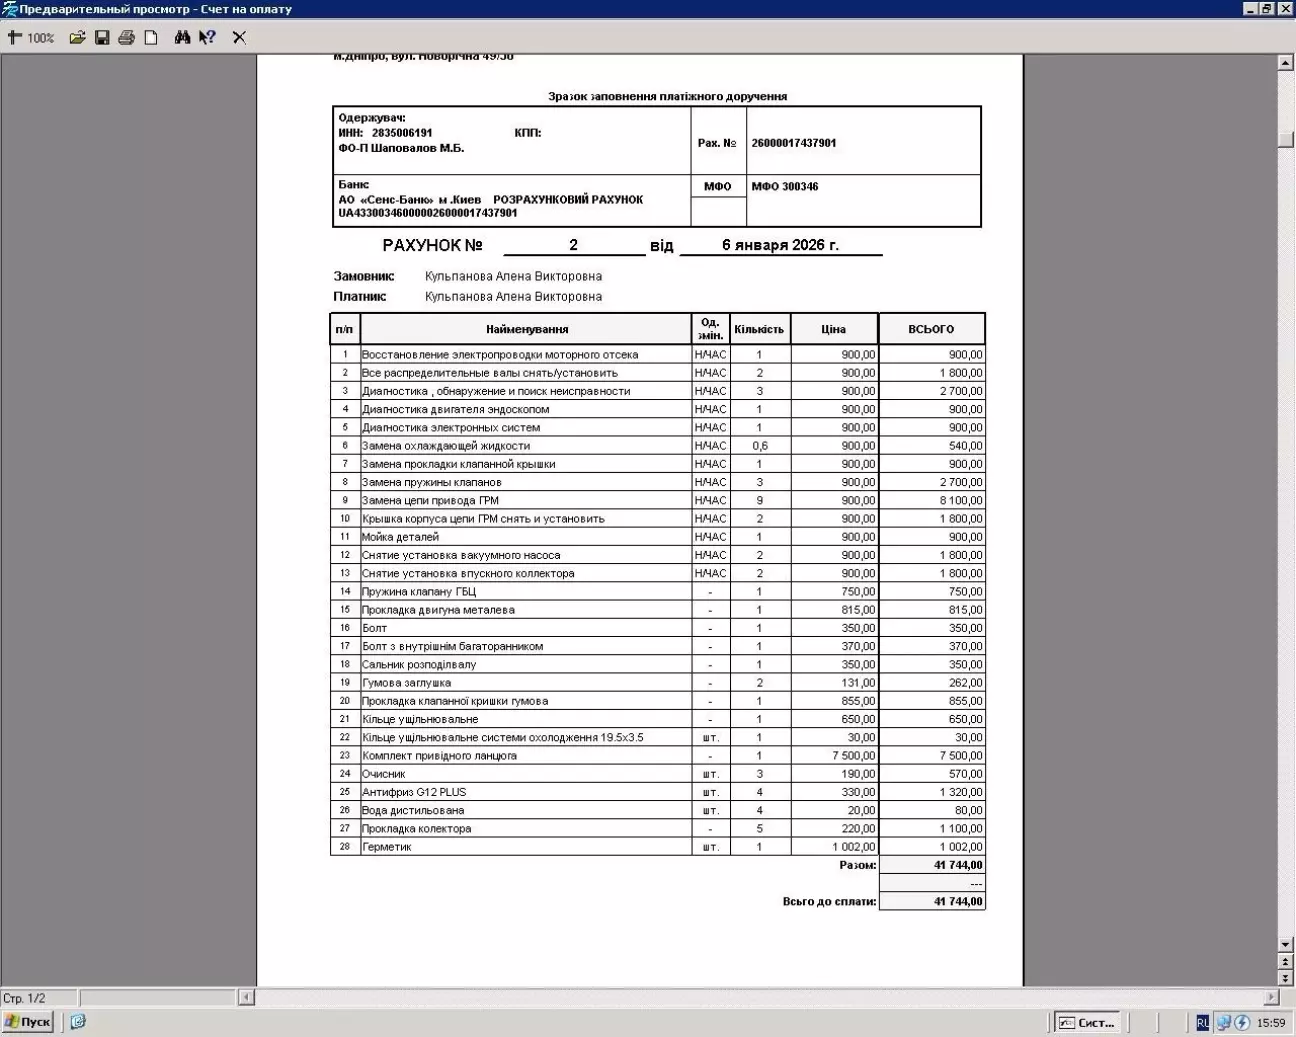Viewport: 1296px width, 1037px height.
Task: Print the invoice using the printer icon
Action: pos(126,38)
